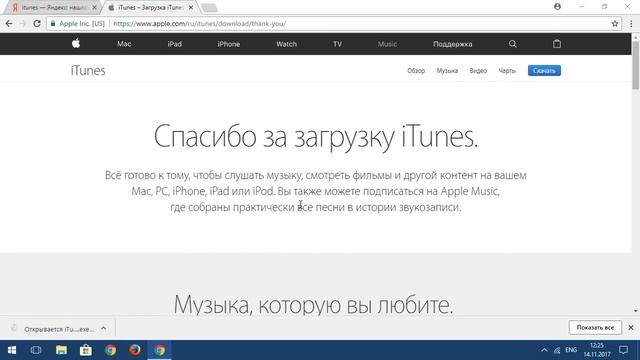Click active Chrome window on taskbar
Screen dimensions: 640x360
[160, 350]
